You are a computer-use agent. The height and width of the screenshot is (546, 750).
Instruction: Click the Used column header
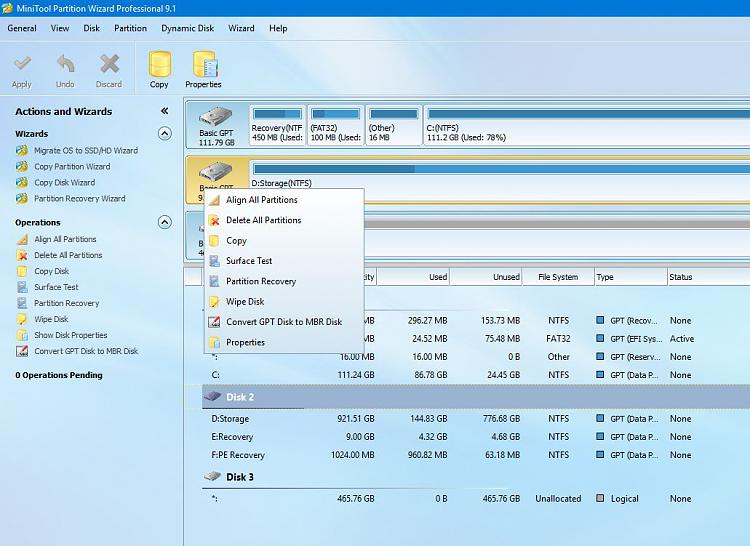coord(413,277)
